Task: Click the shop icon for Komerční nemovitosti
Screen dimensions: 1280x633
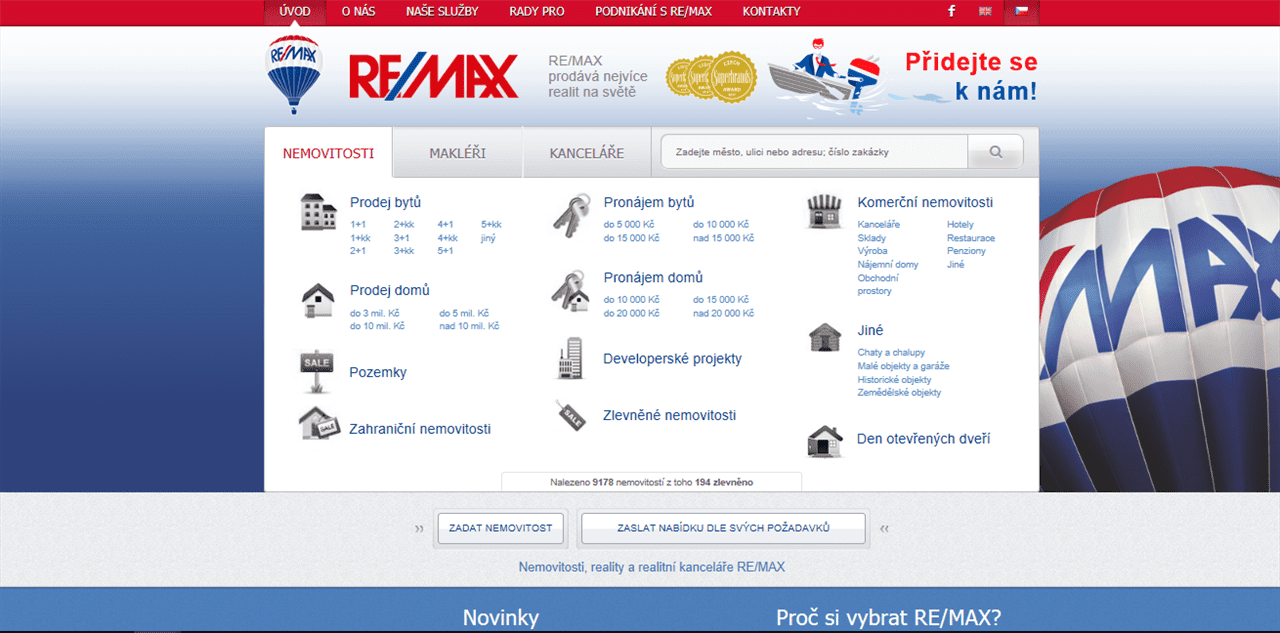Action: click(825, 211)
